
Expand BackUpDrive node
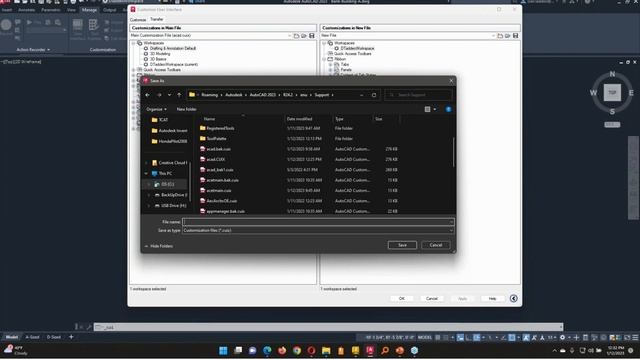coord(149,195)
